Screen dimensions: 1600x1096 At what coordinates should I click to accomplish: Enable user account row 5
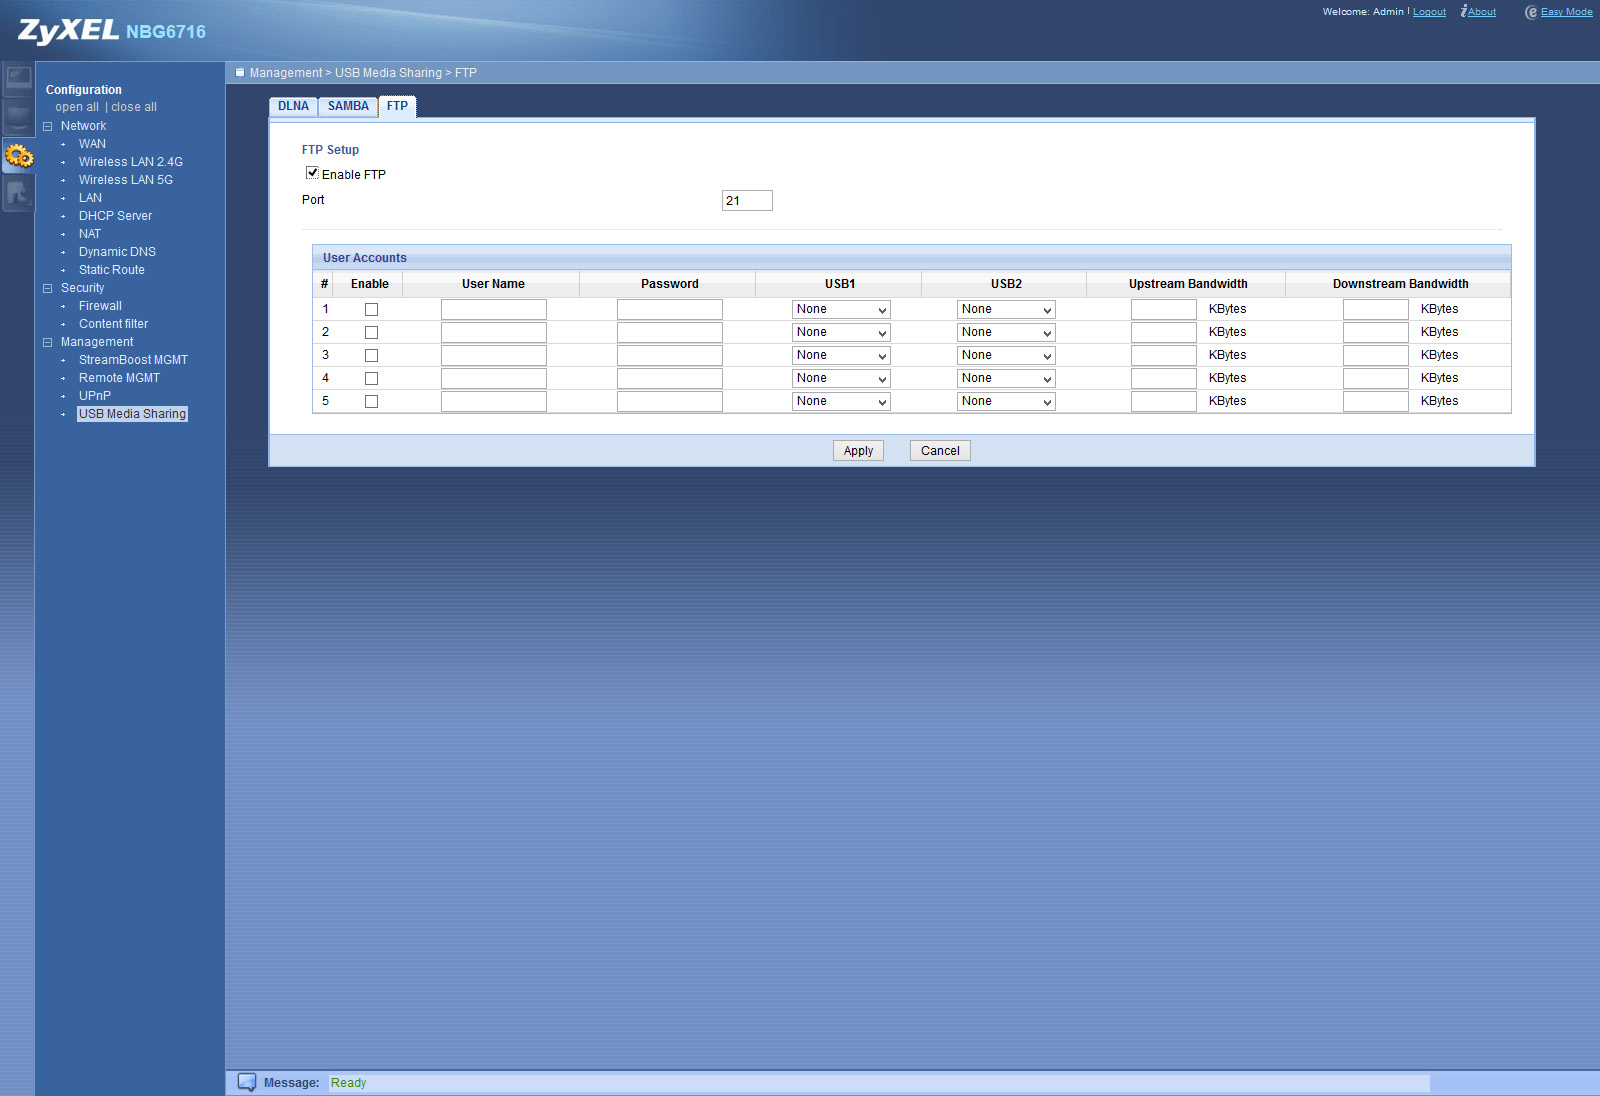371,402
